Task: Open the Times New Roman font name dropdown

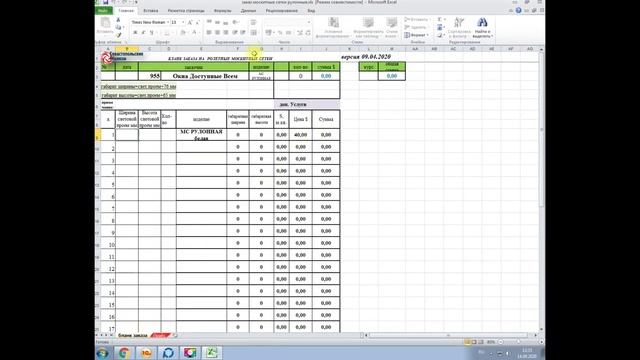Action: point(168,22)
